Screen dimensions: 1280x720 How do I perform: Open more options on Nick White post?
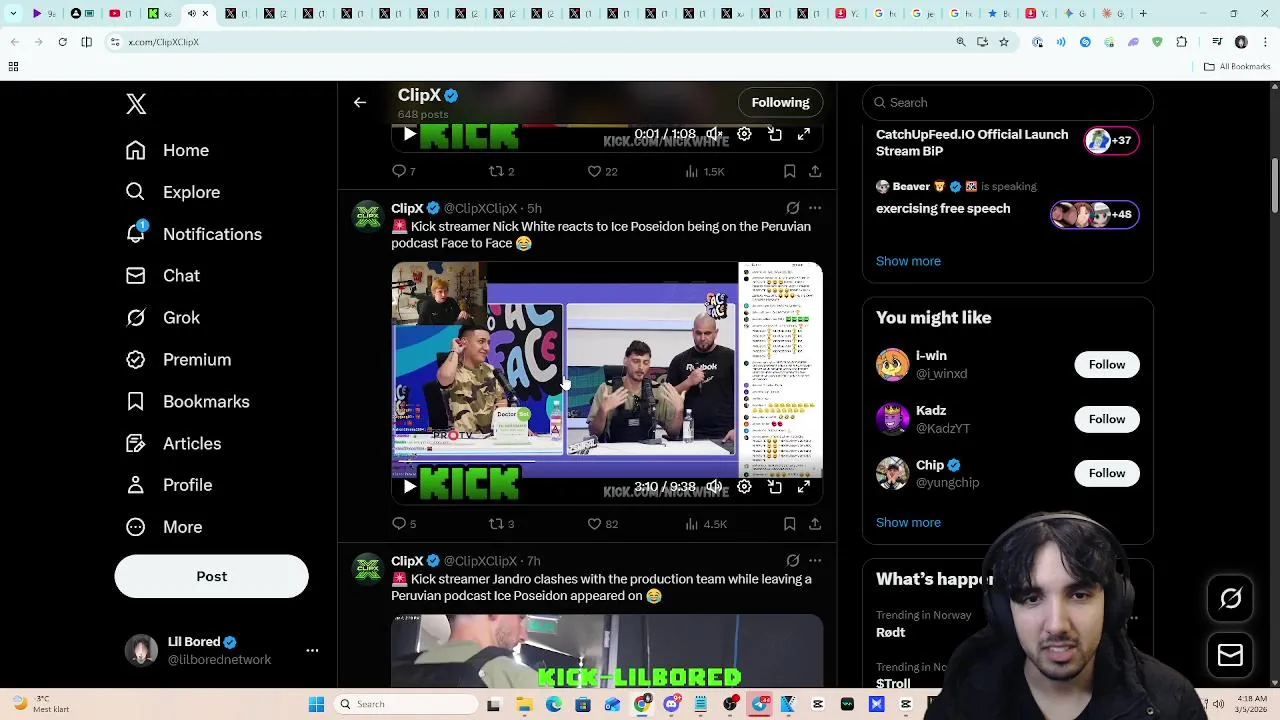click(815, 208)
